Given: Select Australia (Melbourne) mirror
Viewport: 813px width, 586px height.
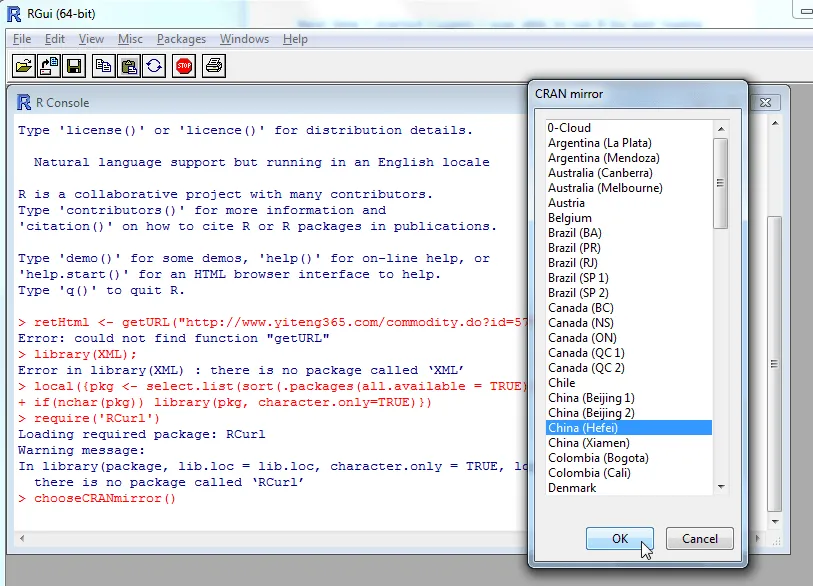Looking at the screenshot, I should pyautogui.click(x=629, y=188).
